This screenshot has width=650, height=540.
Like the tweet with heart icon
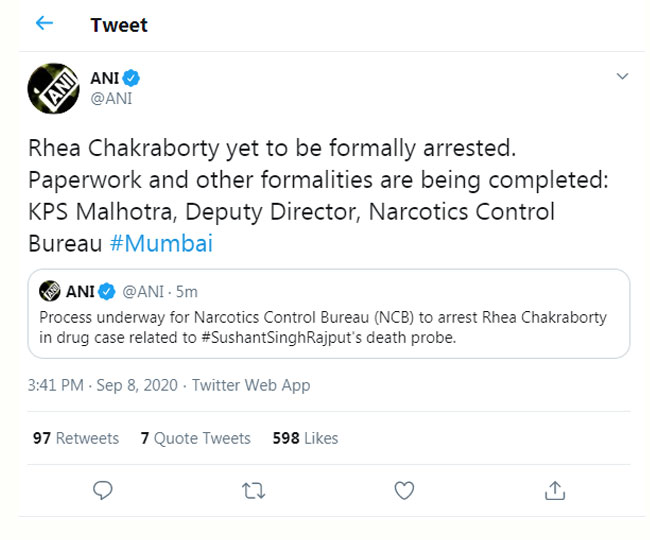pos(404,491)
